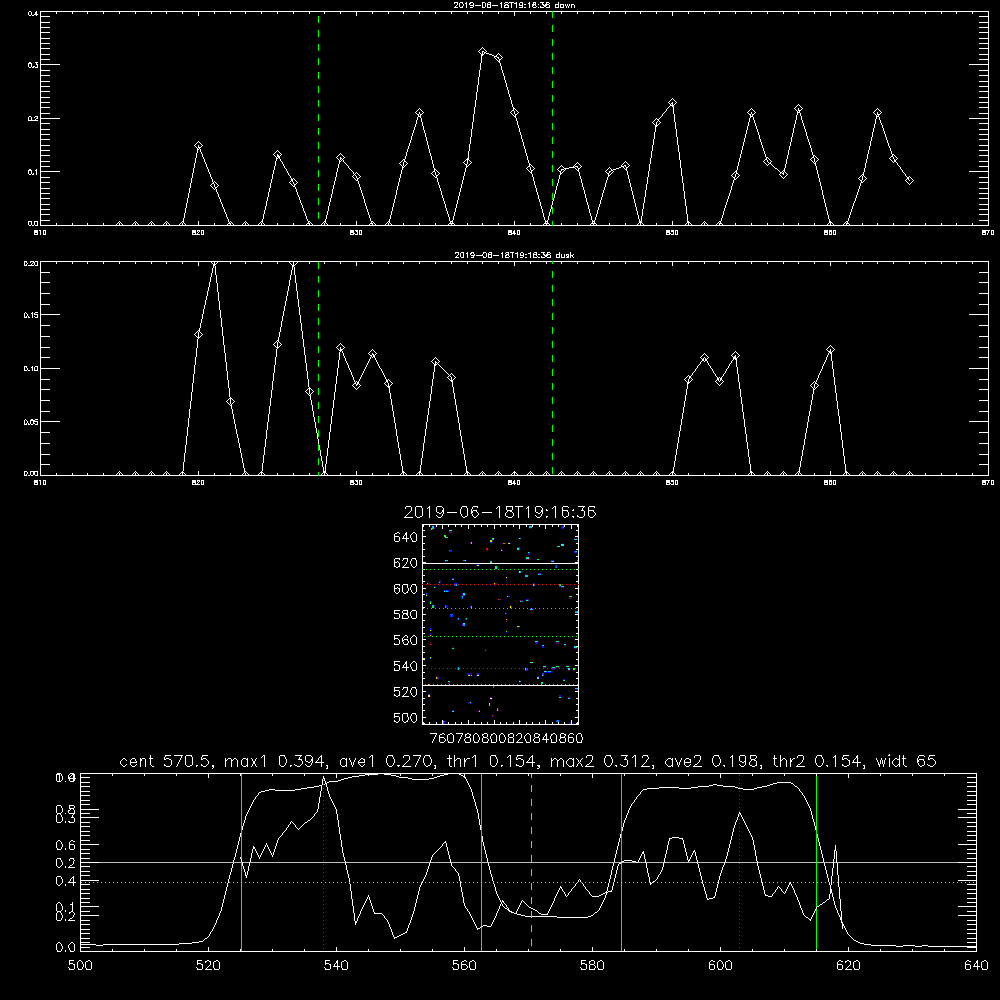Click the dawn plot peak diamond near x 850
Screen dimensions: 1000x1000
[x=672, y=103]
